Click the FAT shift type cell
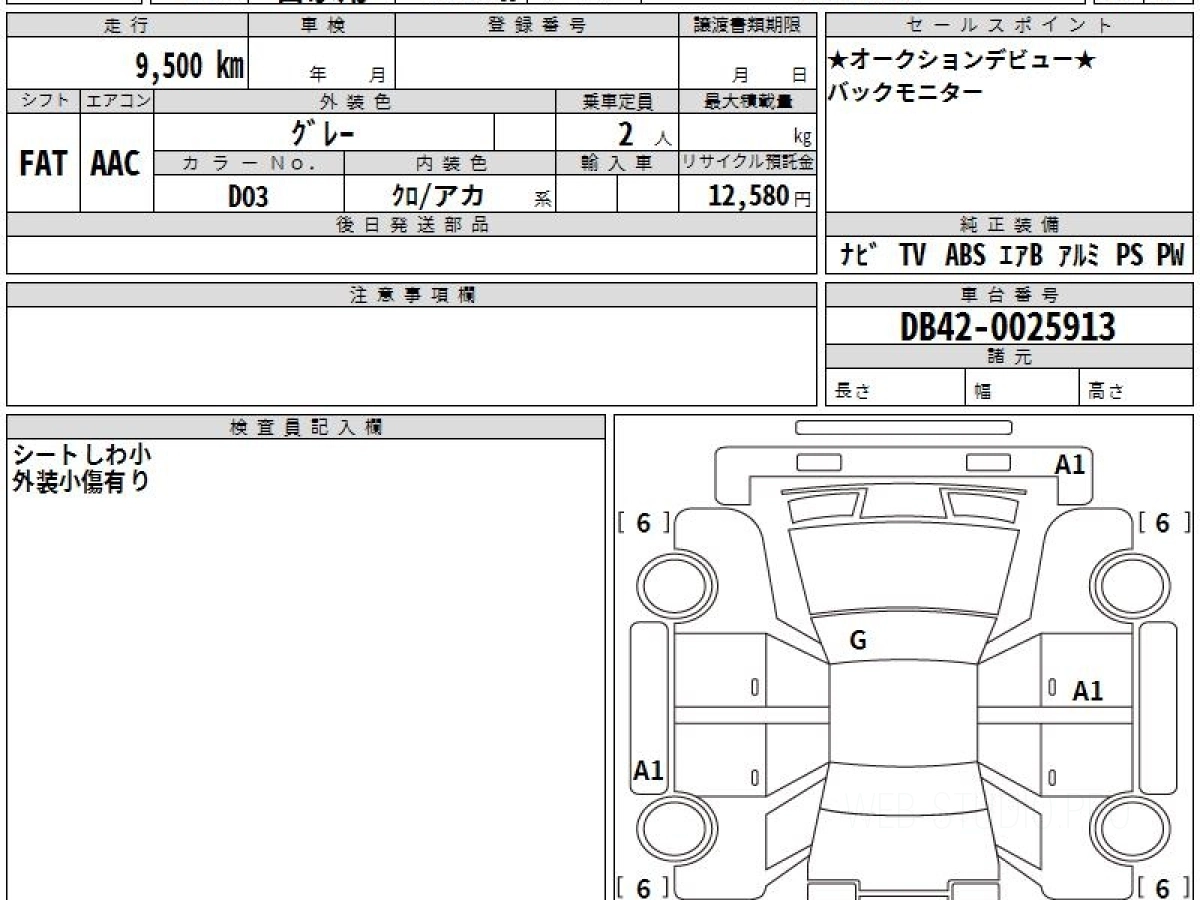This screenshot has width=1200, height=900. point(43,163)
